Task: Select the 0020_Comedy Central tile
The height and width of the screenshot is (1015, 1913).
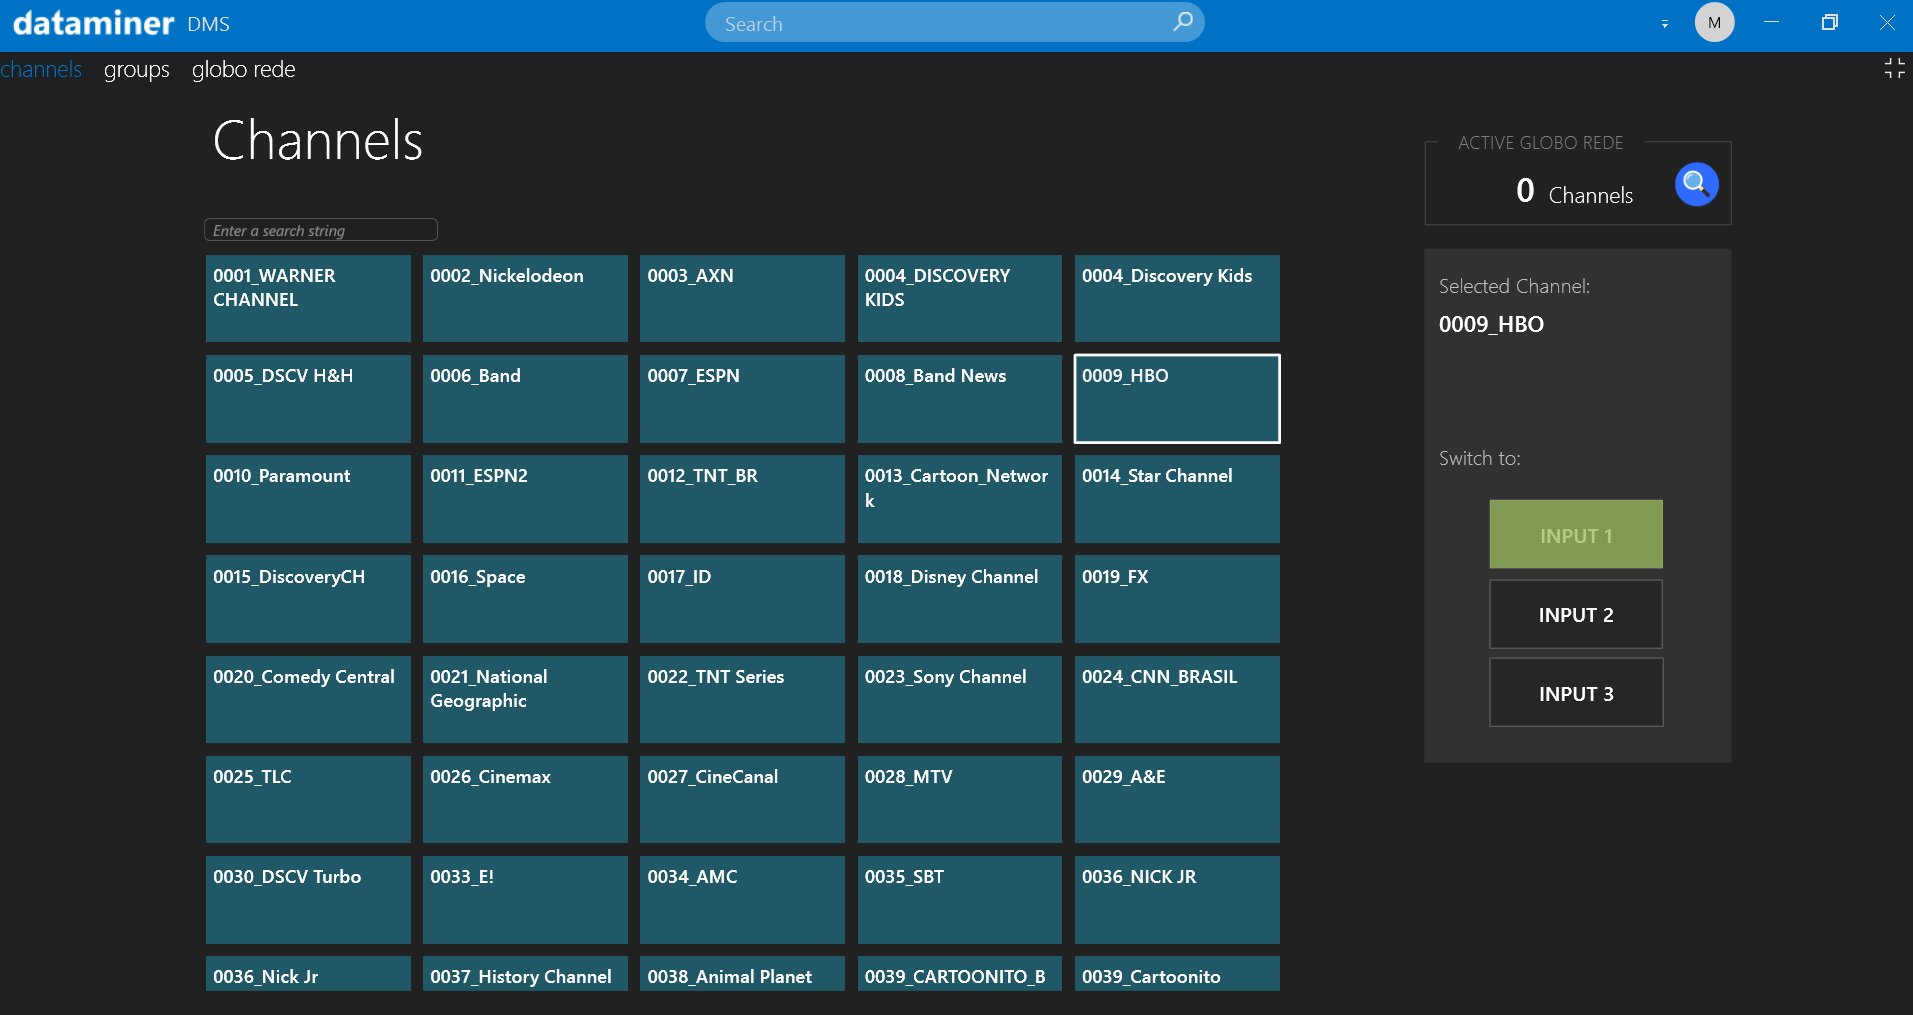Action: point(308,699)
